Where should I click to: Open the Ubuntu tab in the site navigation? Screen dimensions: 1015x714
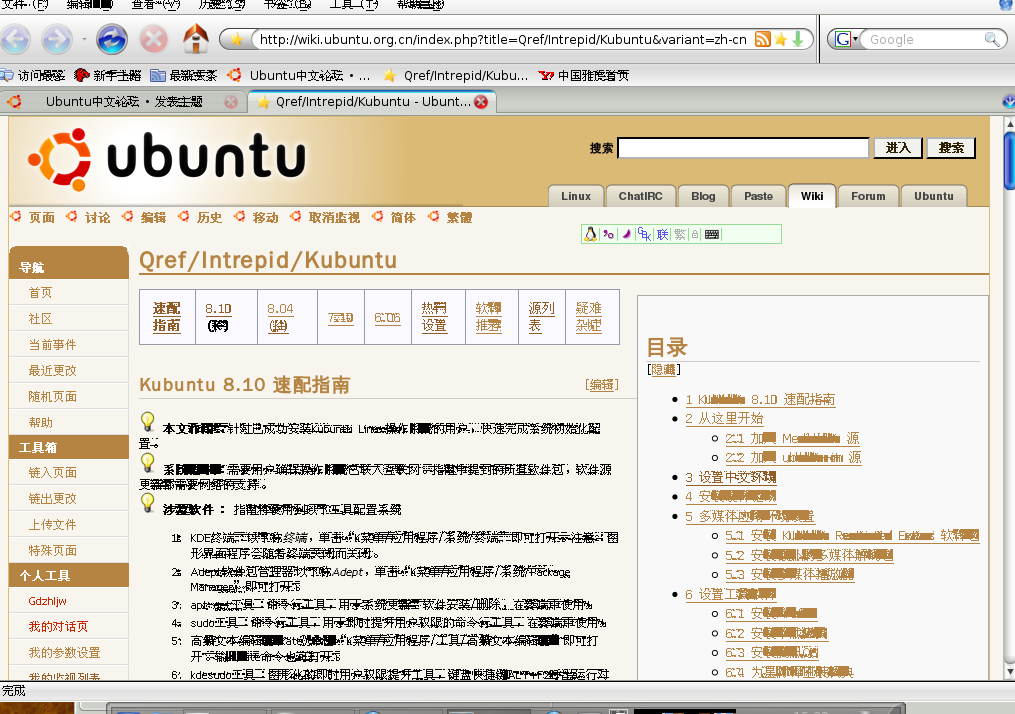tap(933, 196)
